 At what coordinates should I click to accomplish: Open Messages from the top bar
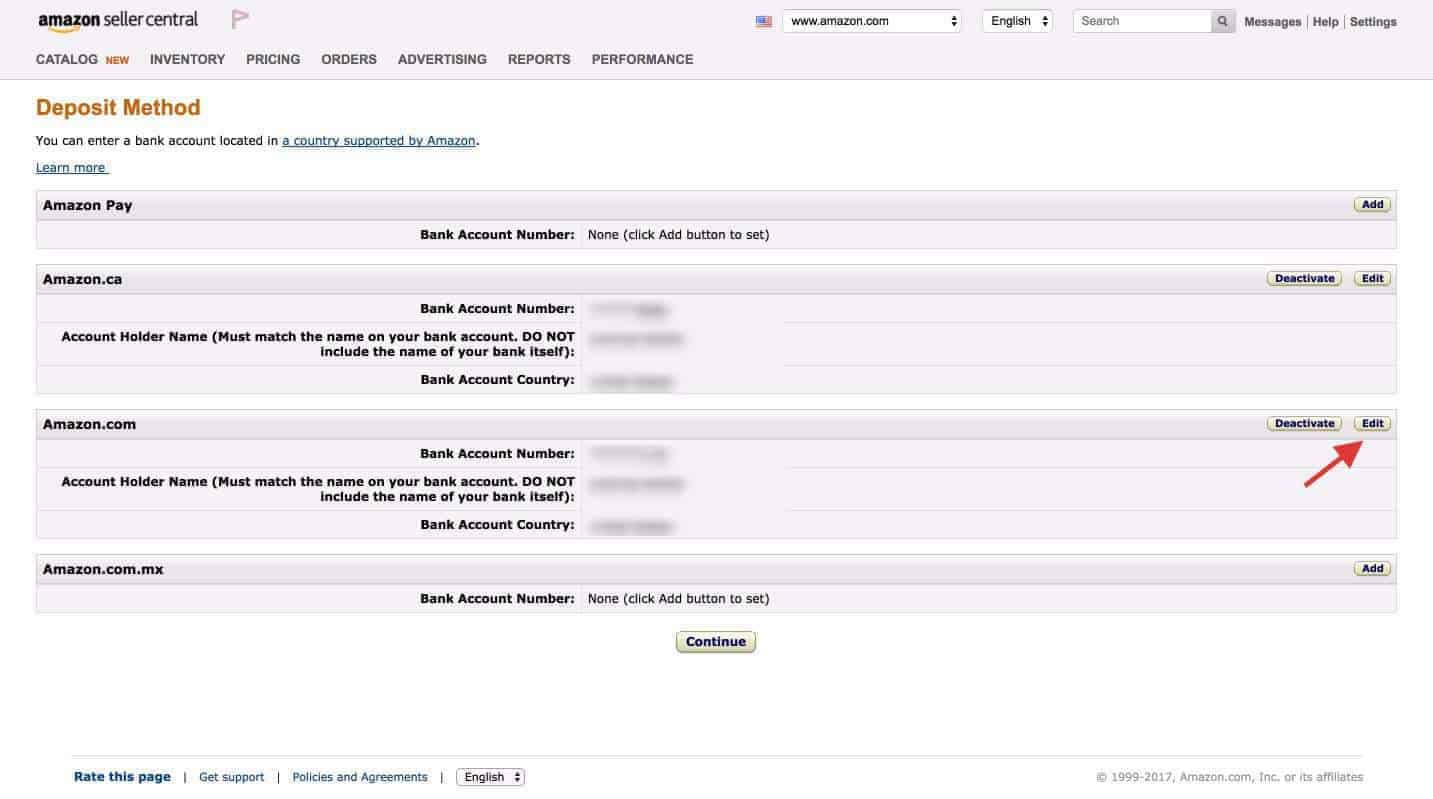click(1272, 21)
